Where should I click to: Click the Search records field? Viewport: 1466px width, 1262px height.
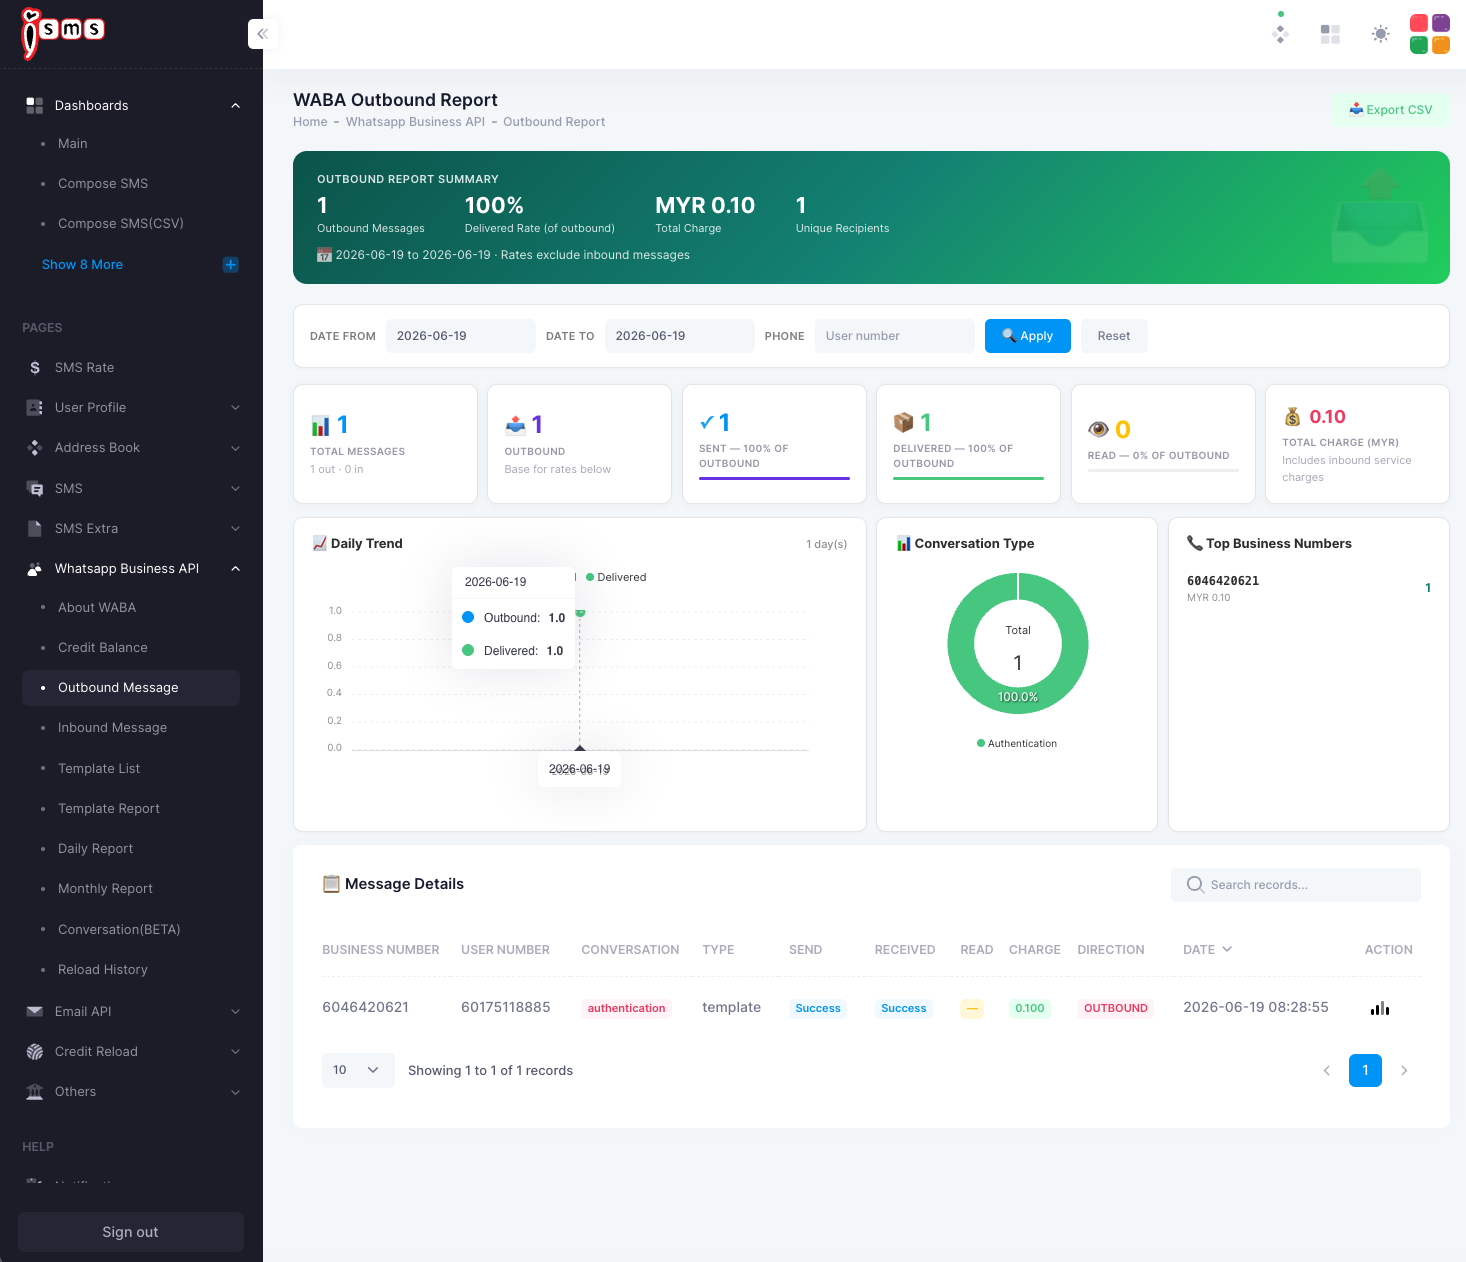point(1296,885)
